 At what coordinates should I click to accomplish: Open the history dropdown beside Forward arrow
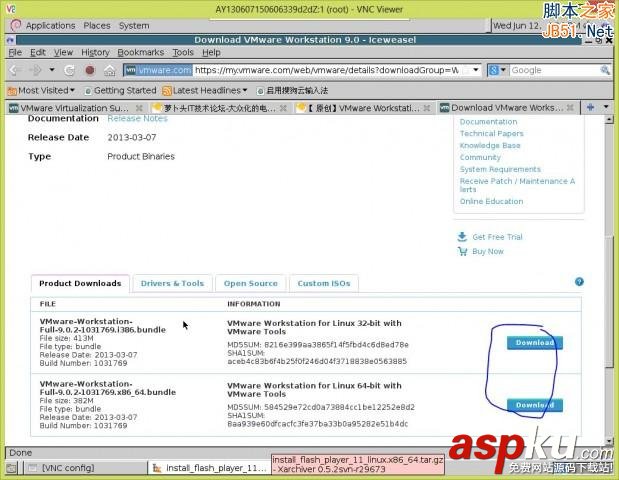(52, 70)
